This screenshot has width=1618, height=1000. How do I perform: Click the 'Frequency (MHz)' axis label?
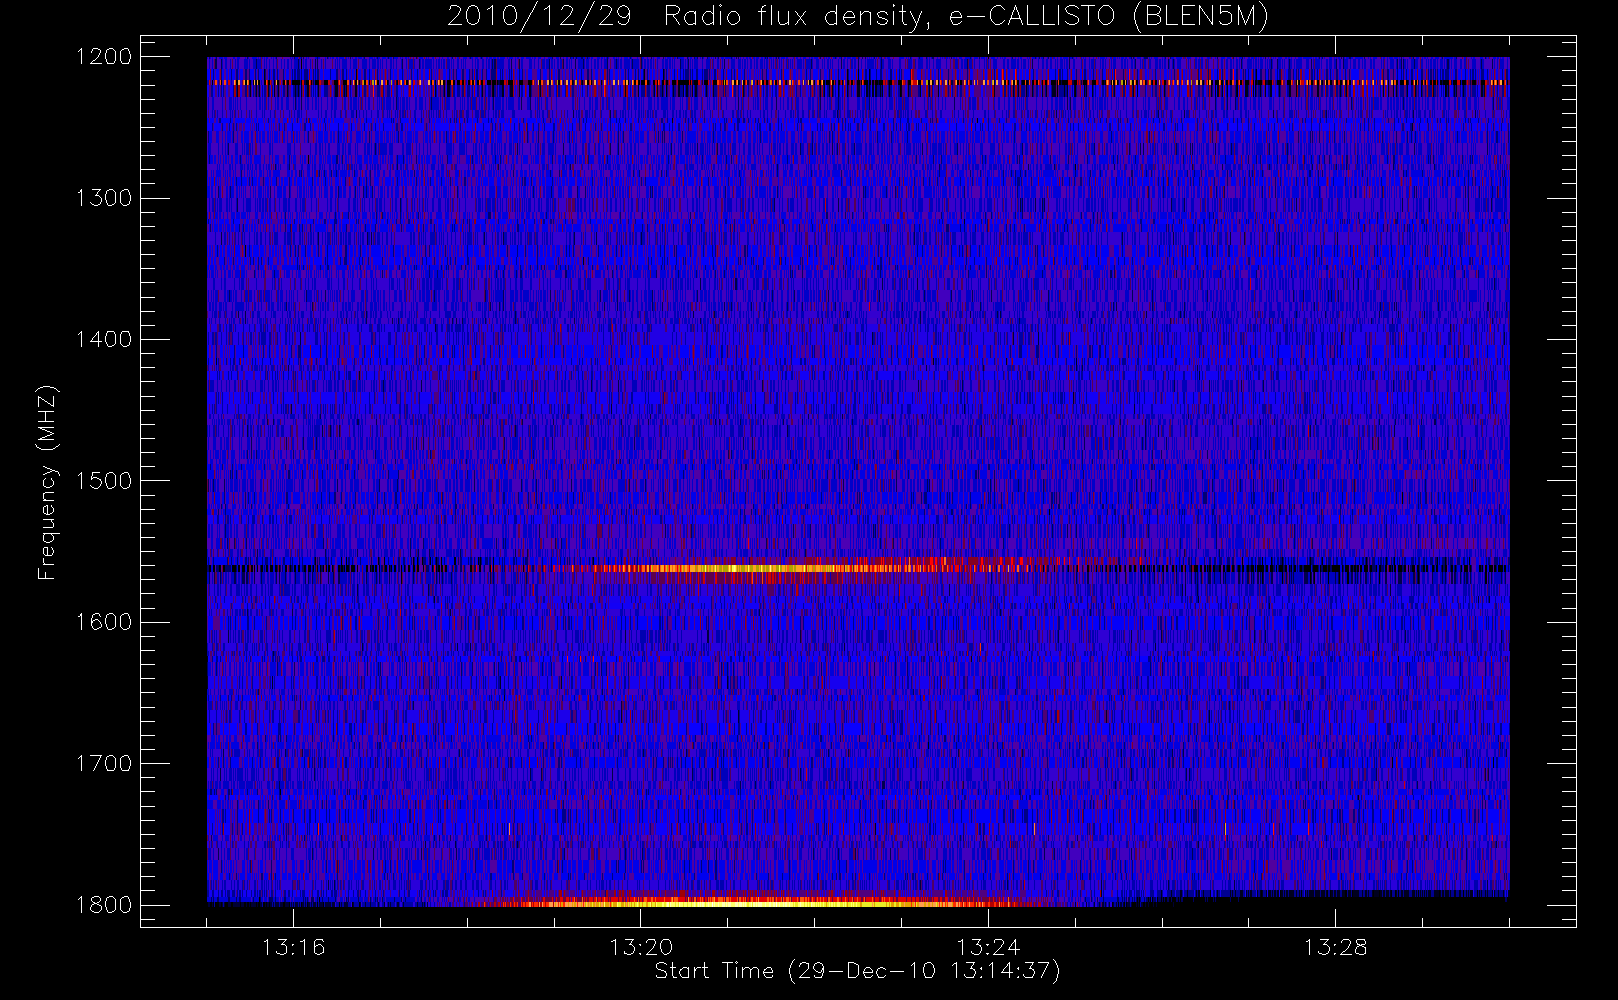tap(47, 482)
